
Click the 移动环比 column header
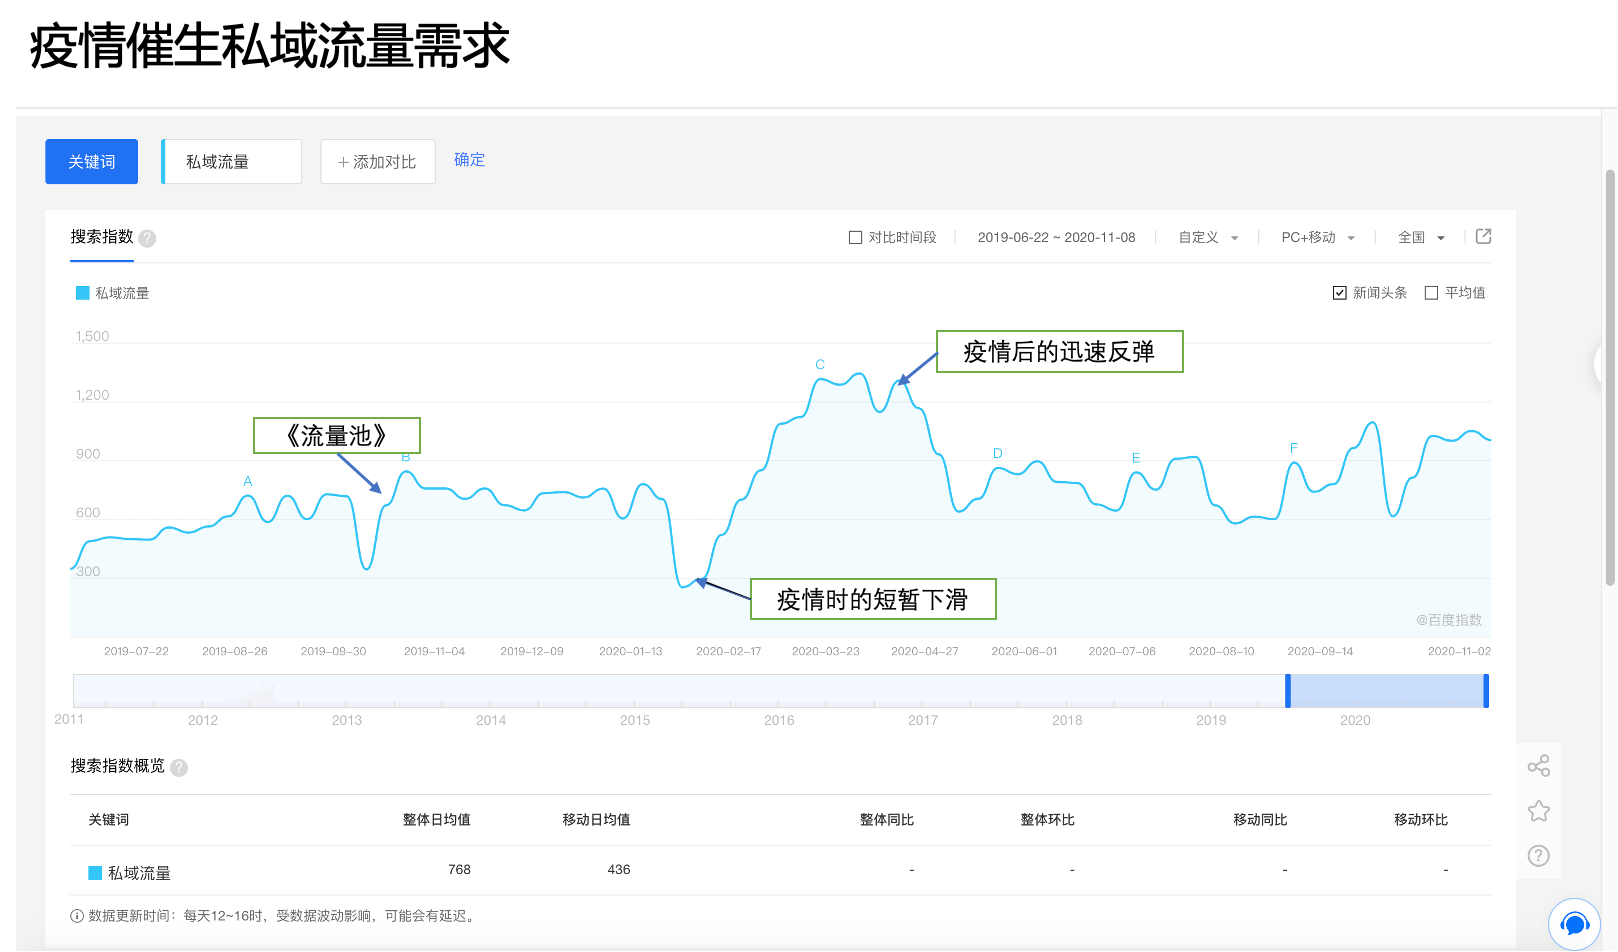pos(1421,820)
